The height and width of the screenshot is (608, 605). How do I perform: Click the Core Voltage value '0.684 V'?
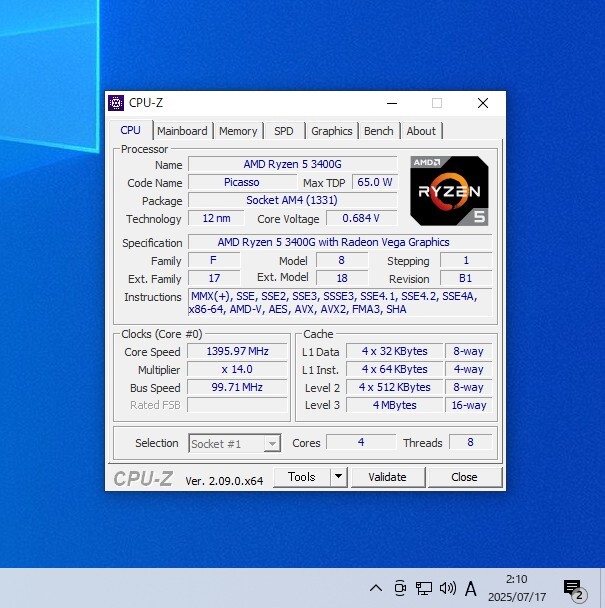tap(361, 218)
